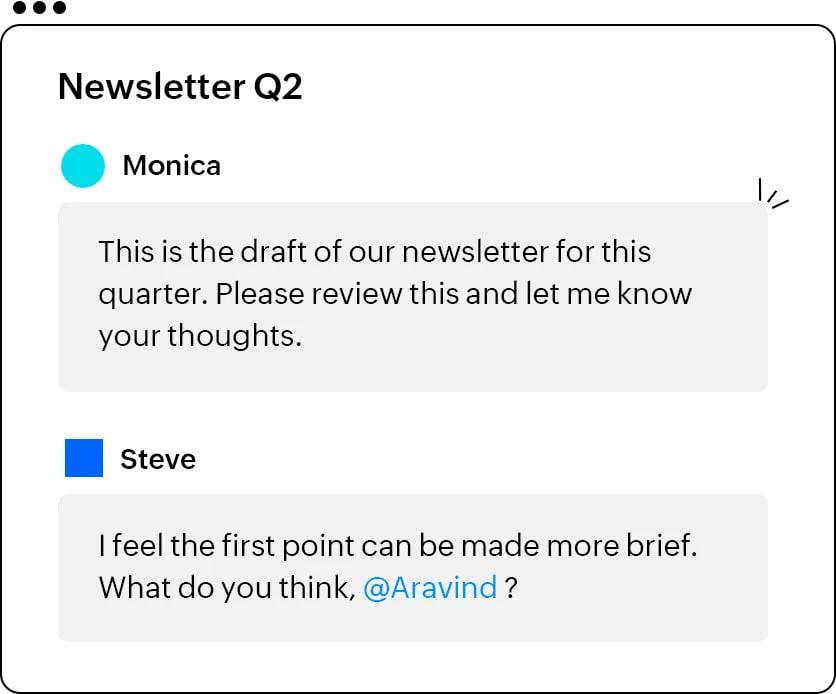Click Steve's blue square avatar

(84, 458)
